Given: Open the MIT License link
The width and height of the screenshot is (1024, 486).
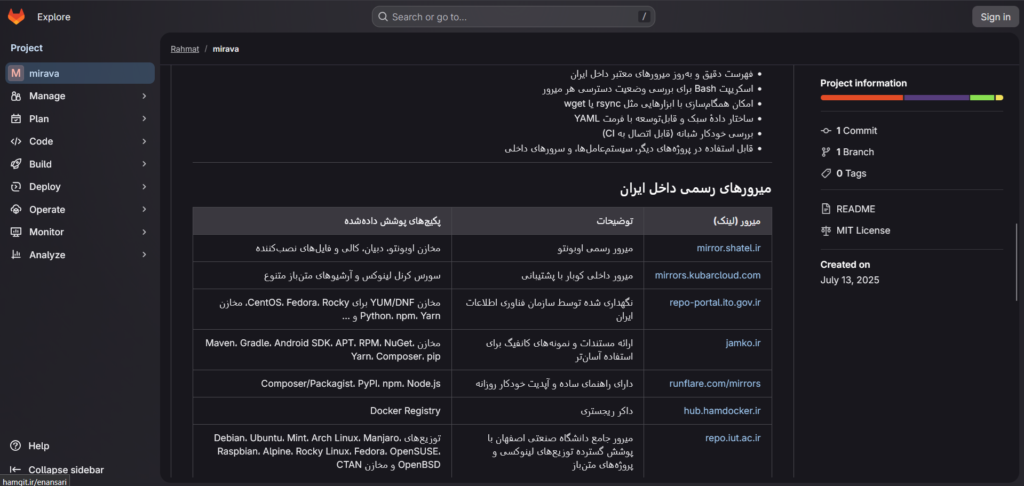Looking at the screenshot, I should click(x=863, y=231).
